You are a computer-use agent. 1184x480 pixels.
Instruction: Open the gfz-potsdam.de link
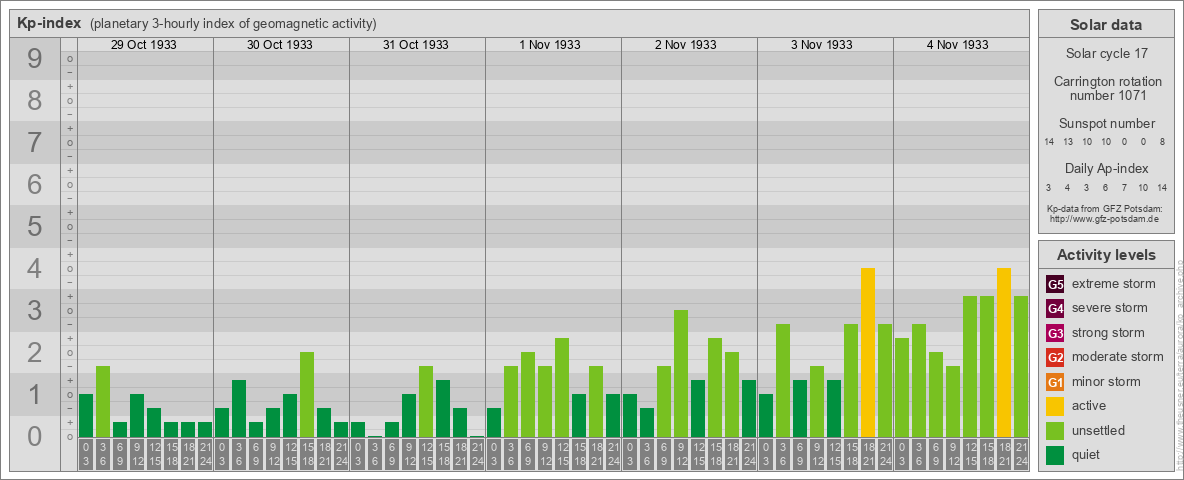[x=1105, y=218]
